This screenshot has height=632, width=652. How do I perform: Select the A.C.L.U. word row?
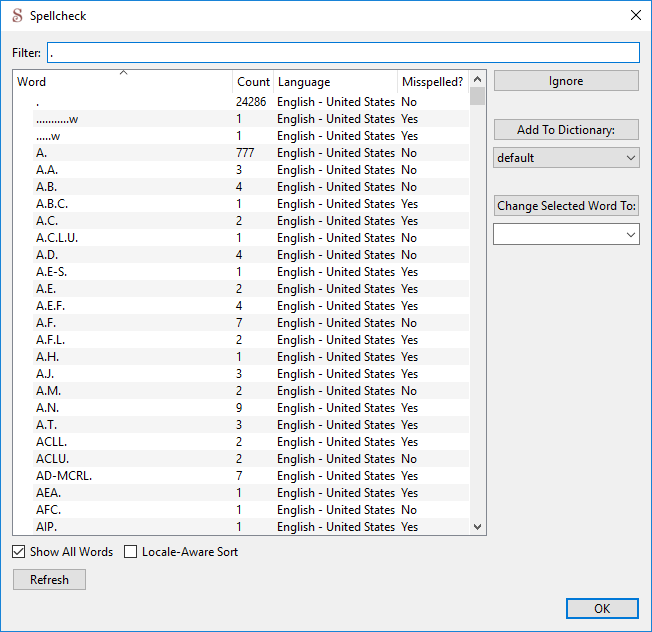pos(57,238)
